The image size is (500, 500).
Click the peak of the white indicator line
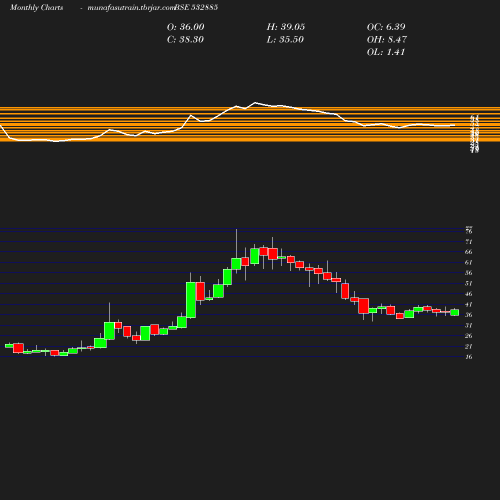[x=255, y=102]
